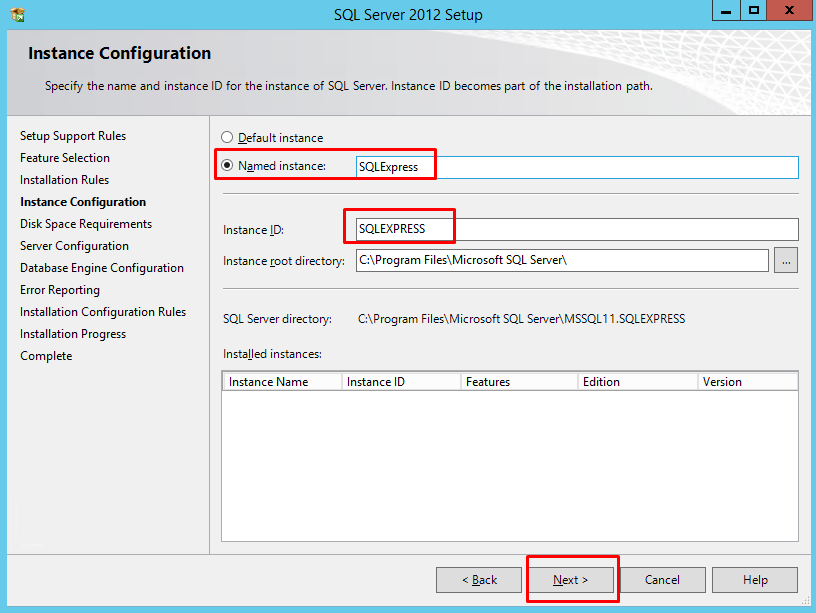816x613 pixels.
Task: Click the Next > button
Action: pyautogui.click(x=570, y=580)
